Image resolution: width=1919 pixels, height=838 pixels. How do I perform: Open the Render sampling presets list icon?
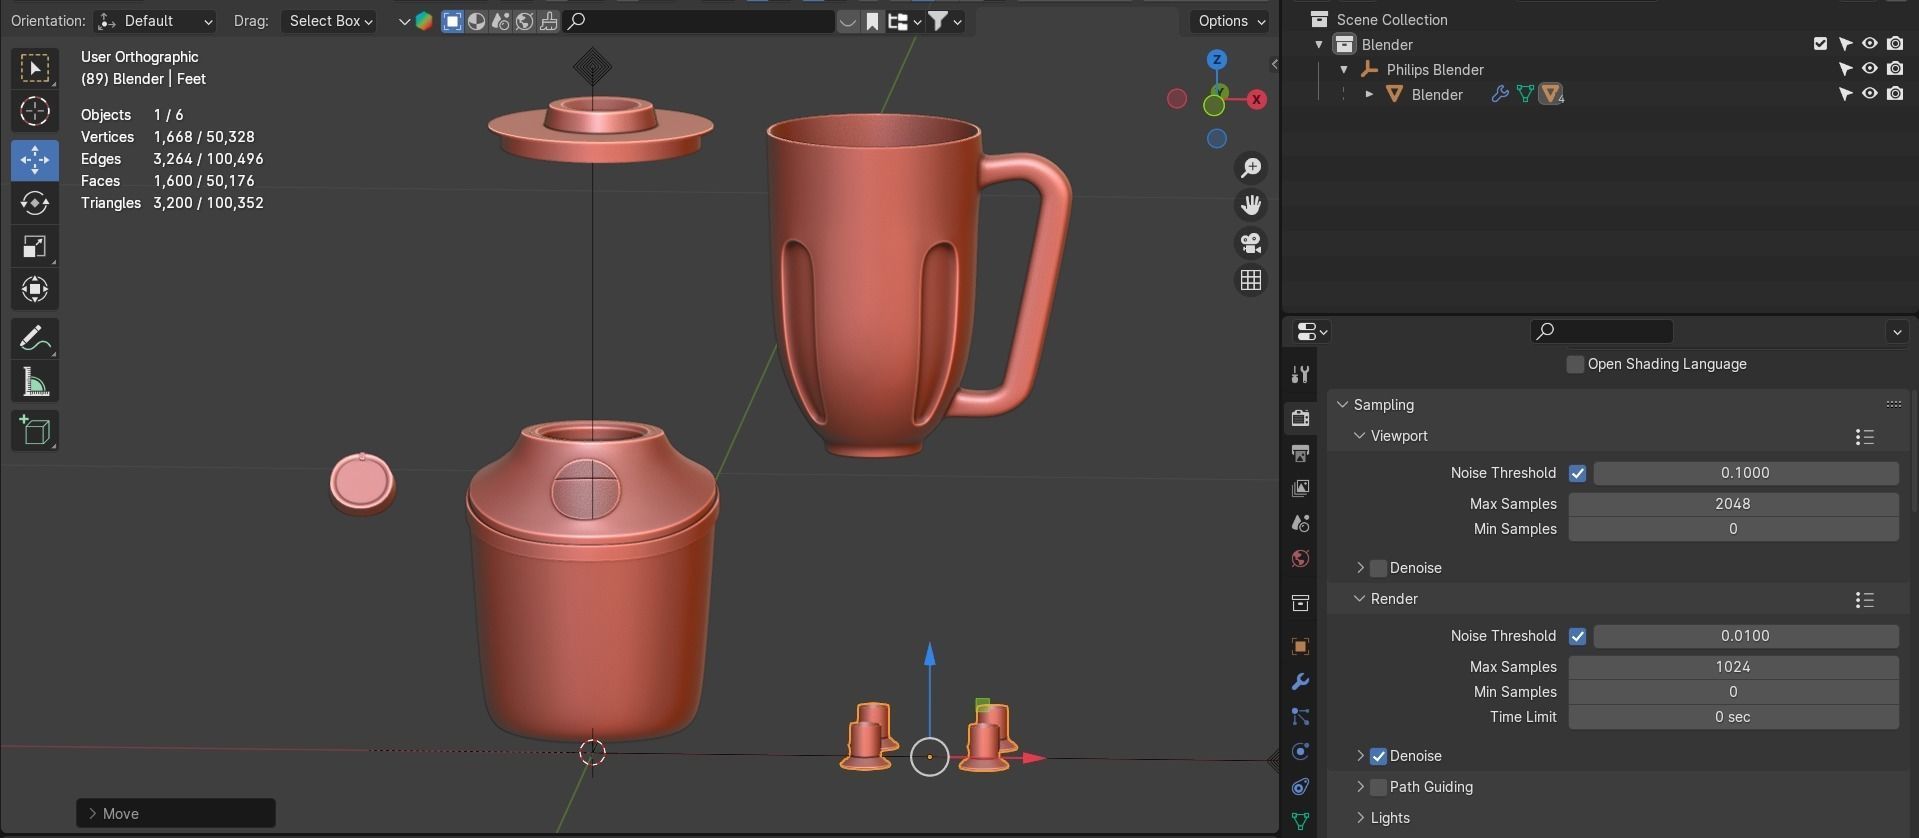[x=1864, y=600]
